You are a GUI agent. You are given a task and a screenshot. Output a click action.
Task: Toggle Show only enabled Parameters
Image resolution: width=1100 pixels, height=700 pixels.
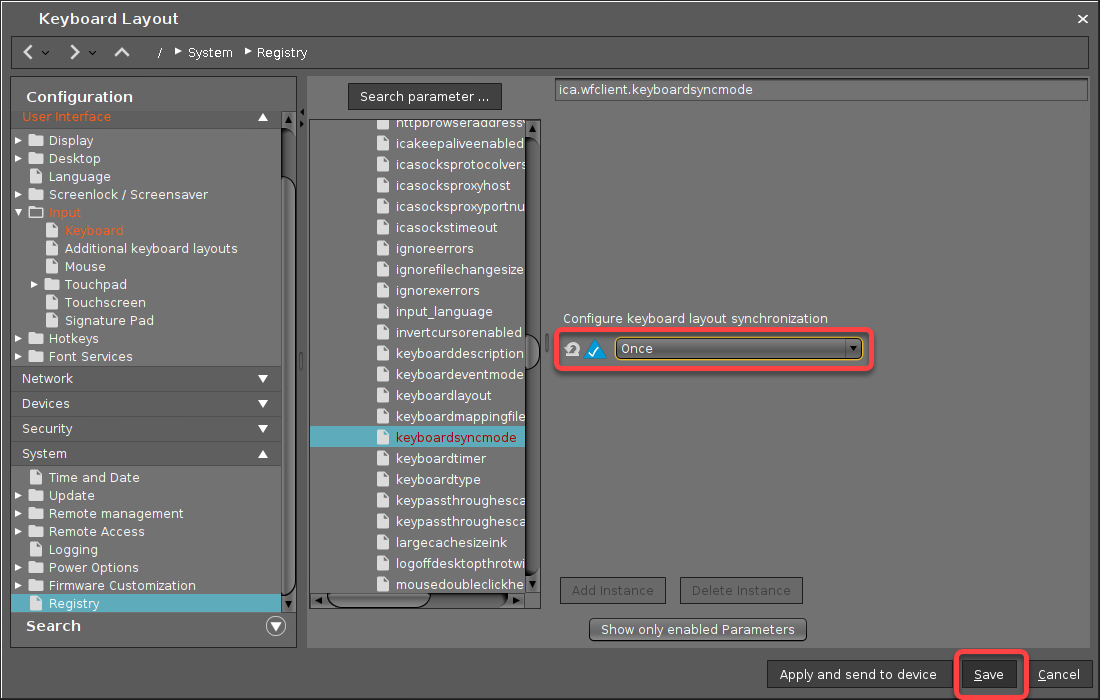(697, 629)
